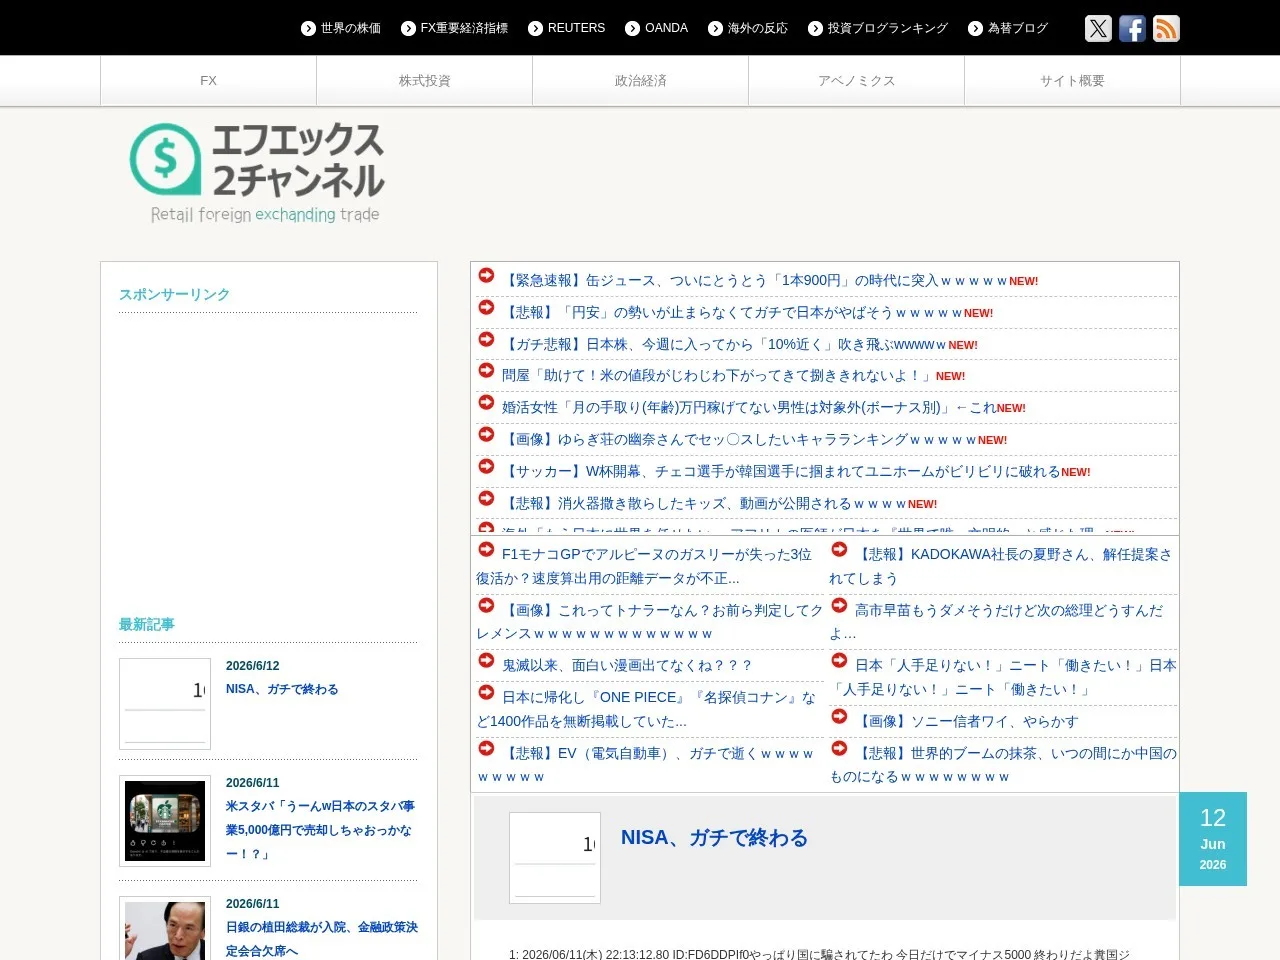The height and width of the screenshot is (960, 1280).
Task: Click arrow icon beside FX重要経済指標
Action: coord(408,28)
